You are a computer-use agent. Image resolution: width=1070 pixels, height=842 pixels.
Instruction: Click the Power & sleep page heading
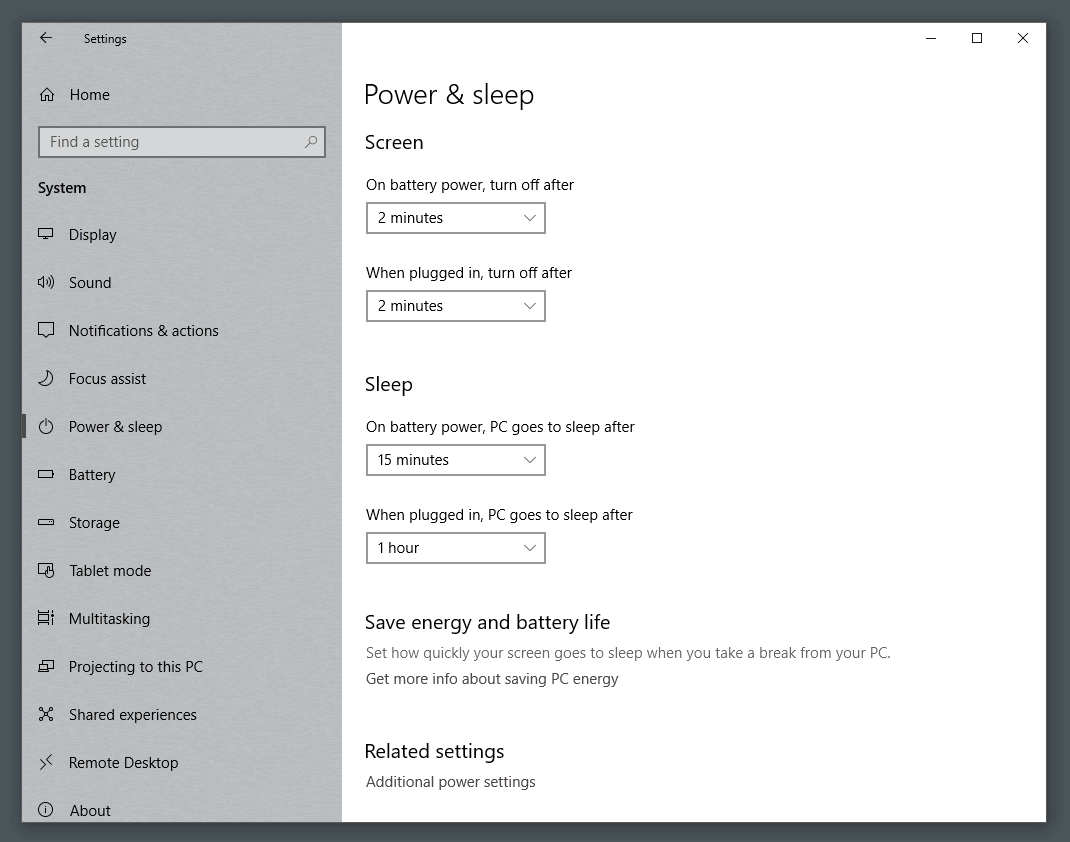[449, 95]
